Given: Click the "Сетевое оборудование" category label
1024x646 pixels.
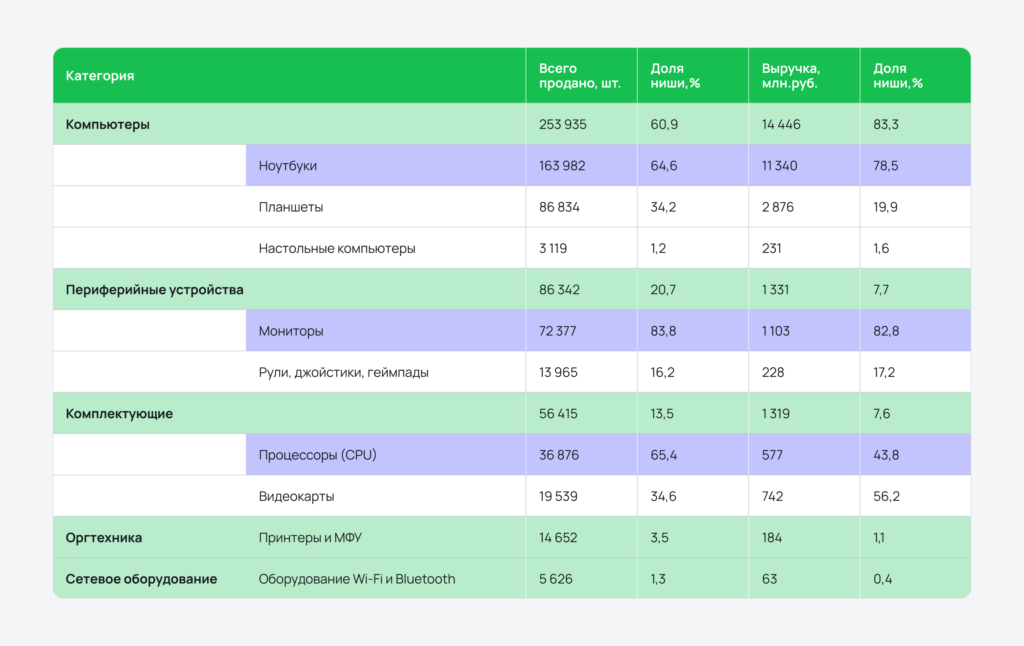Looking at the screenshot, I should [x=141, y=579].
